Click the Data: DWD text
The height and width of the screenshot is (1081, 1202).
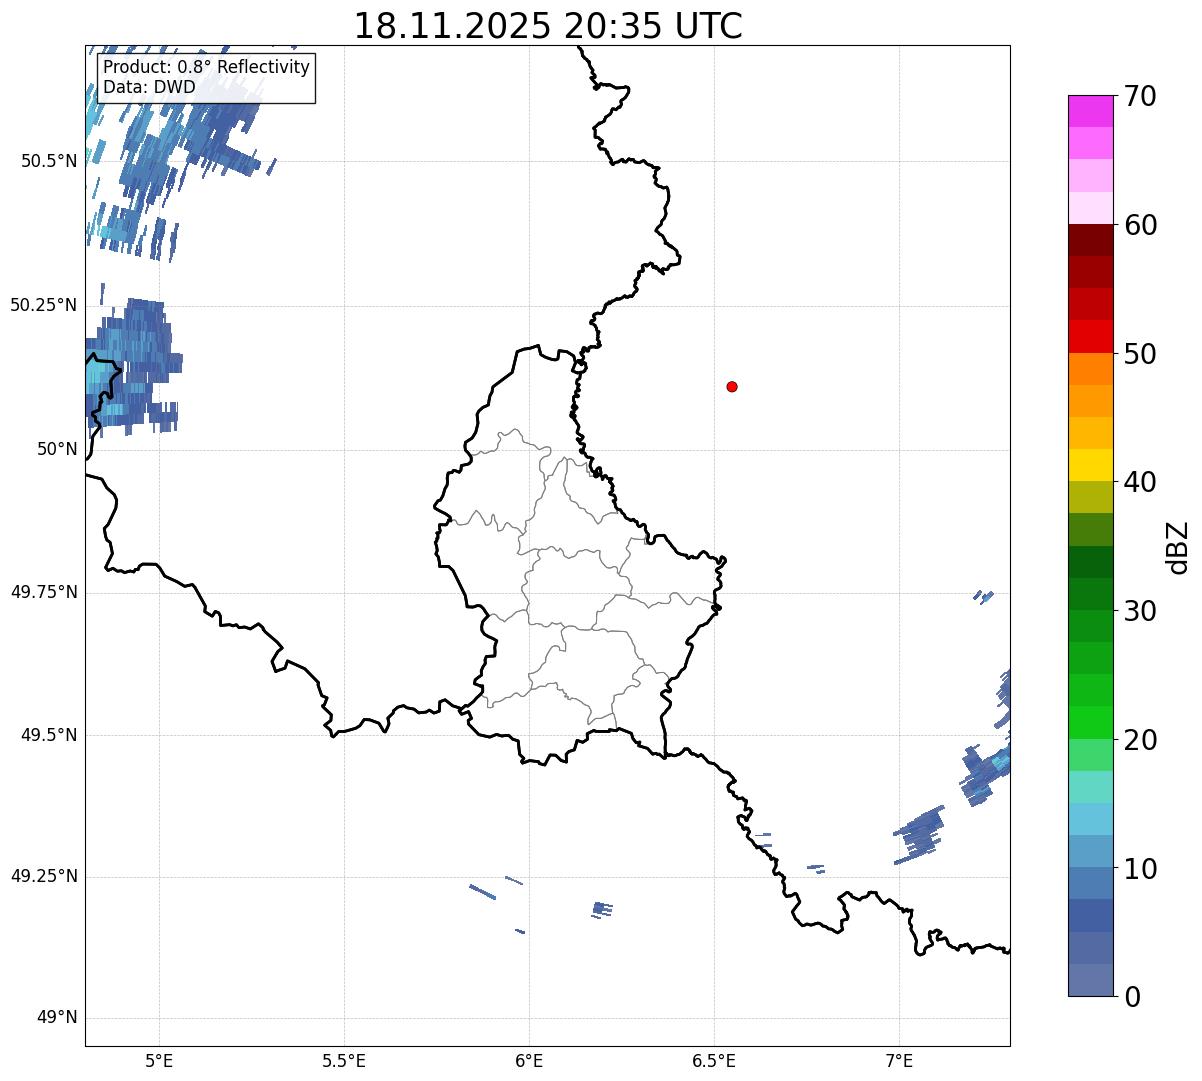[x=149, y=87]
